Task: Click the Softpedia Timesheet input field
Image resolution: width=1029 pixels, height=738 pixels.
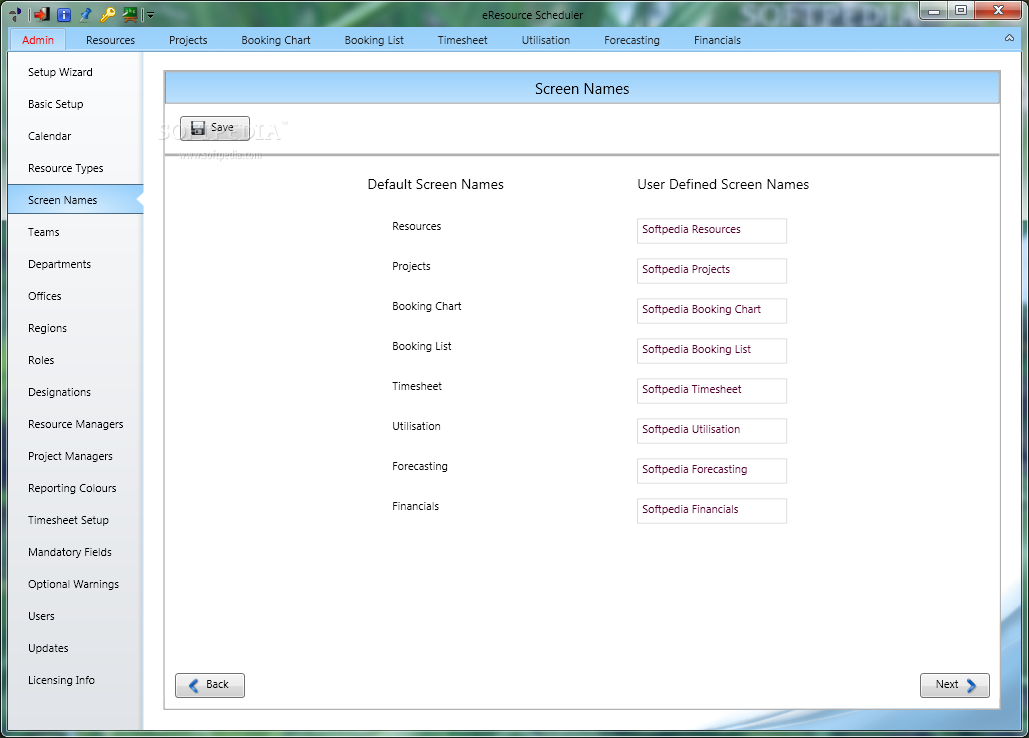Action: (x=711, y=390)
